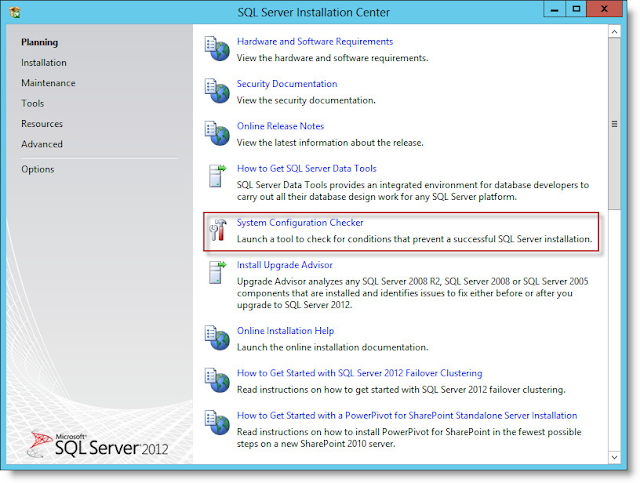The width and height of the screenshot is (640, 483).
Task: Click 'Read instructions on how to install PowerPivot' text
Action: point(409,438)
